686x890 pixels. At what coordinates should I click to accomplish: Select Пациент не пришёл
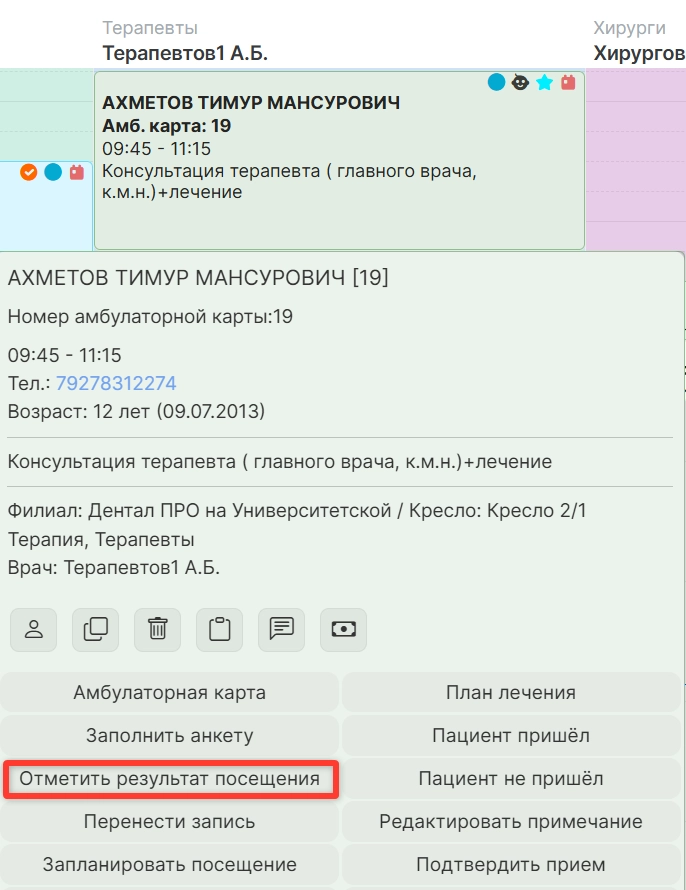tap(511, 779)
